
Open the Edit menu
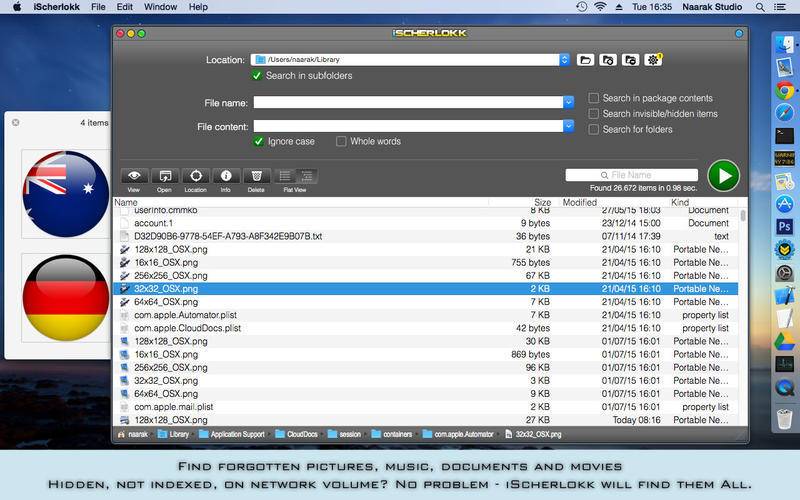124,7
